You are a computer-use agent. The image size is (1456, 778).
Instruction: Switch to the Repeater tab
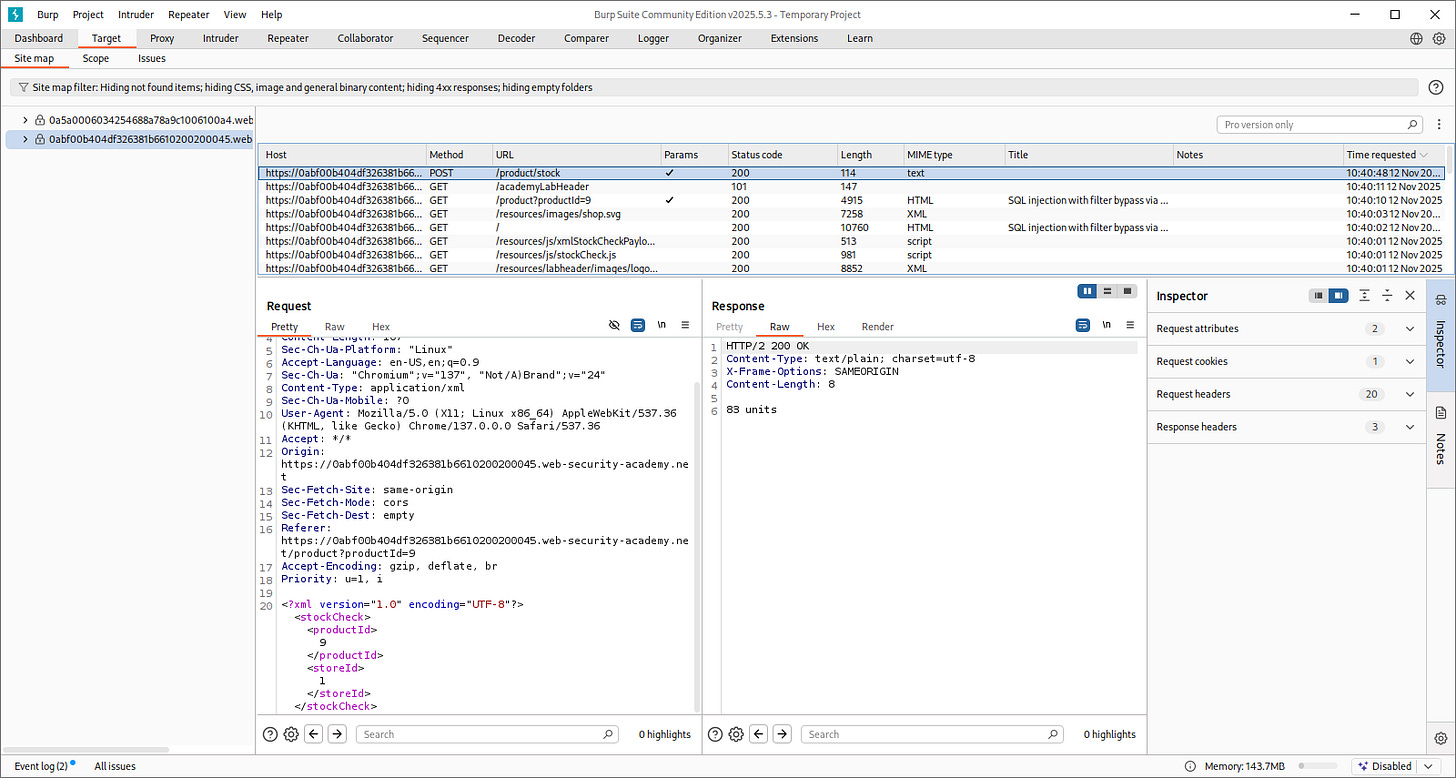click(x=287, y=39)
